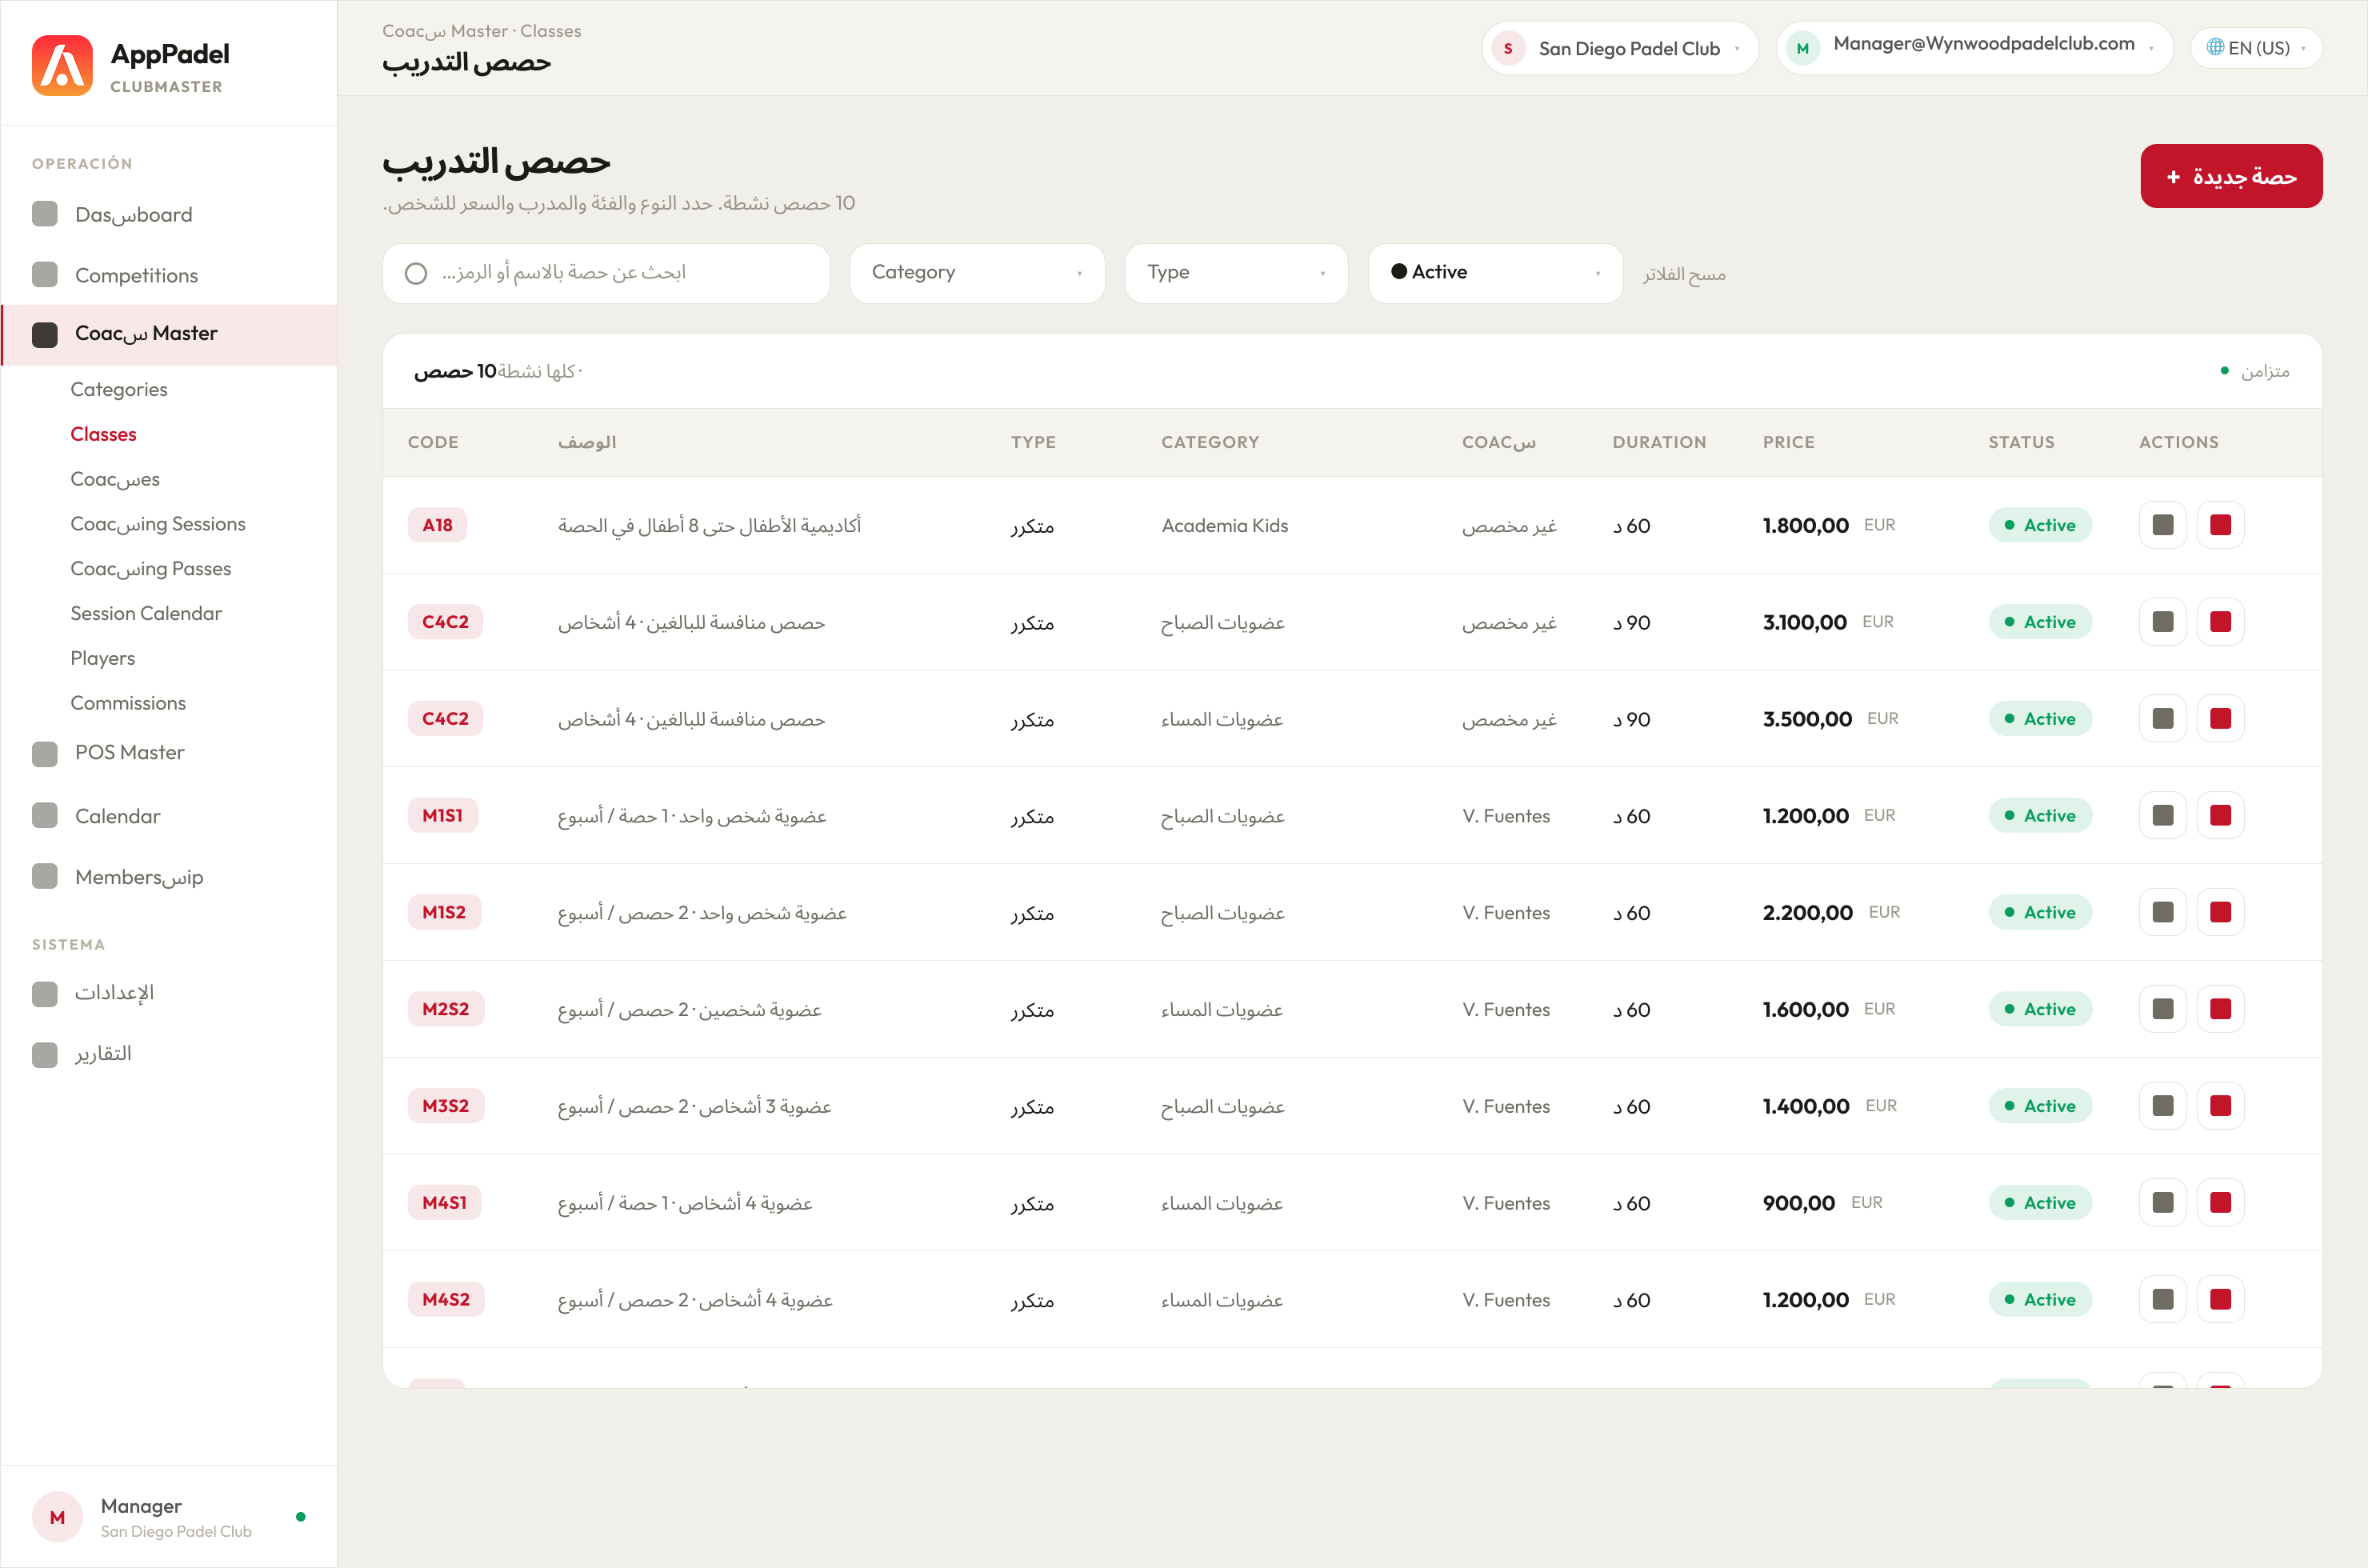Edit the M2S2 class entry
The image size is (2368, 1568).
[x=2163, y=1009]
